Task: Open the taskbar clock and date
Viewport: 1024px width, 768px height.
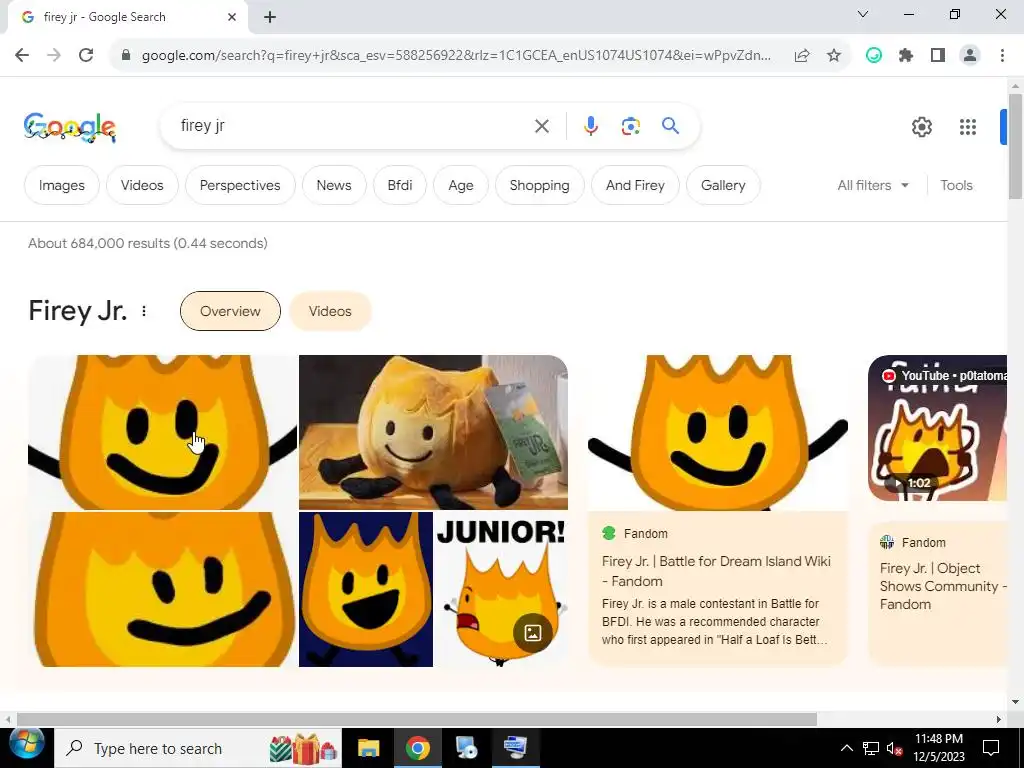Action: pyautogui.click(x=939, y=748)
